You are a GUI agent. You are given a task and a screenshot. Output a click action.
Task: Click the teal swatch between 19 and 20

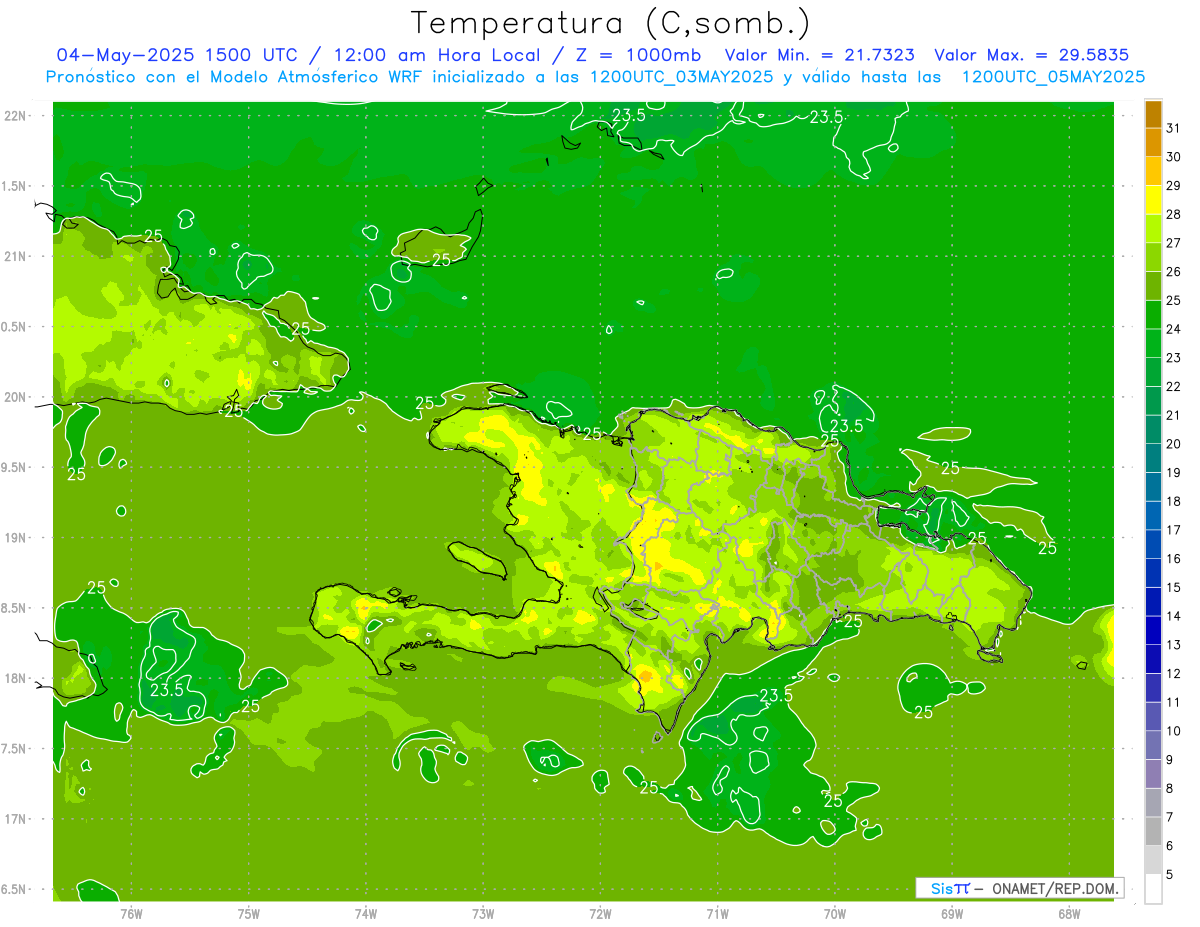1153,458
